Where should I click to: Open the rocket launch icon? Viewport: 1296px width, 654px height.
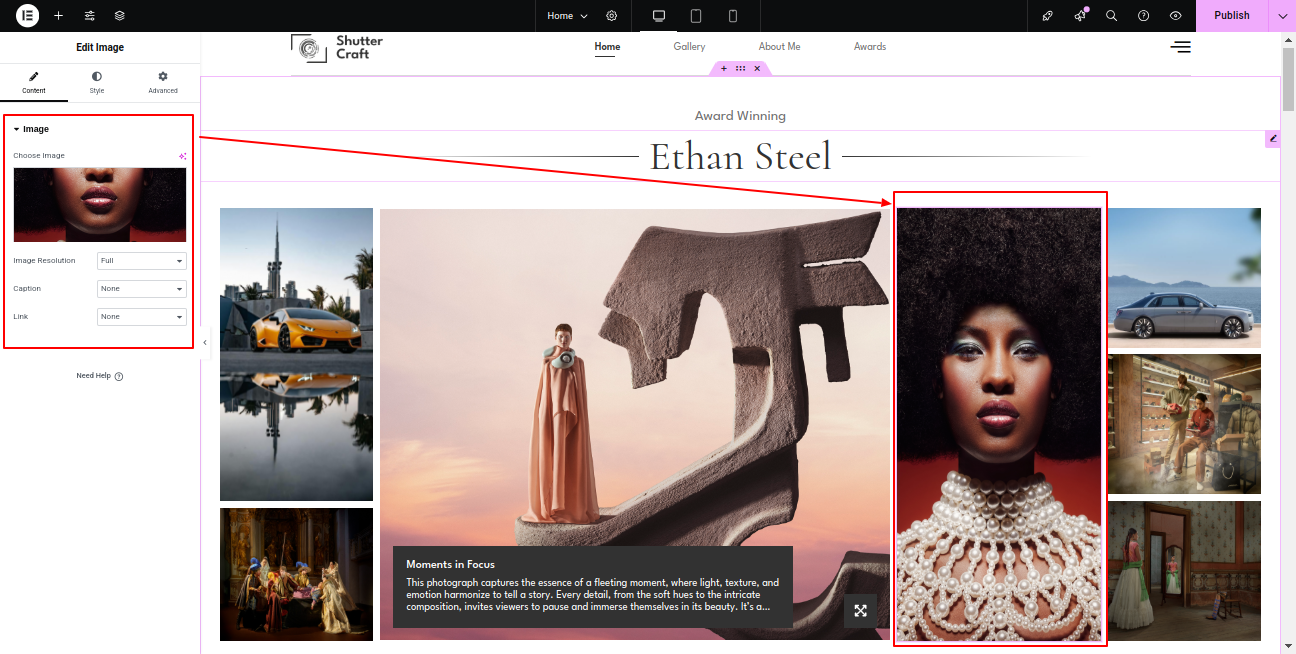tap(1047, 16)
